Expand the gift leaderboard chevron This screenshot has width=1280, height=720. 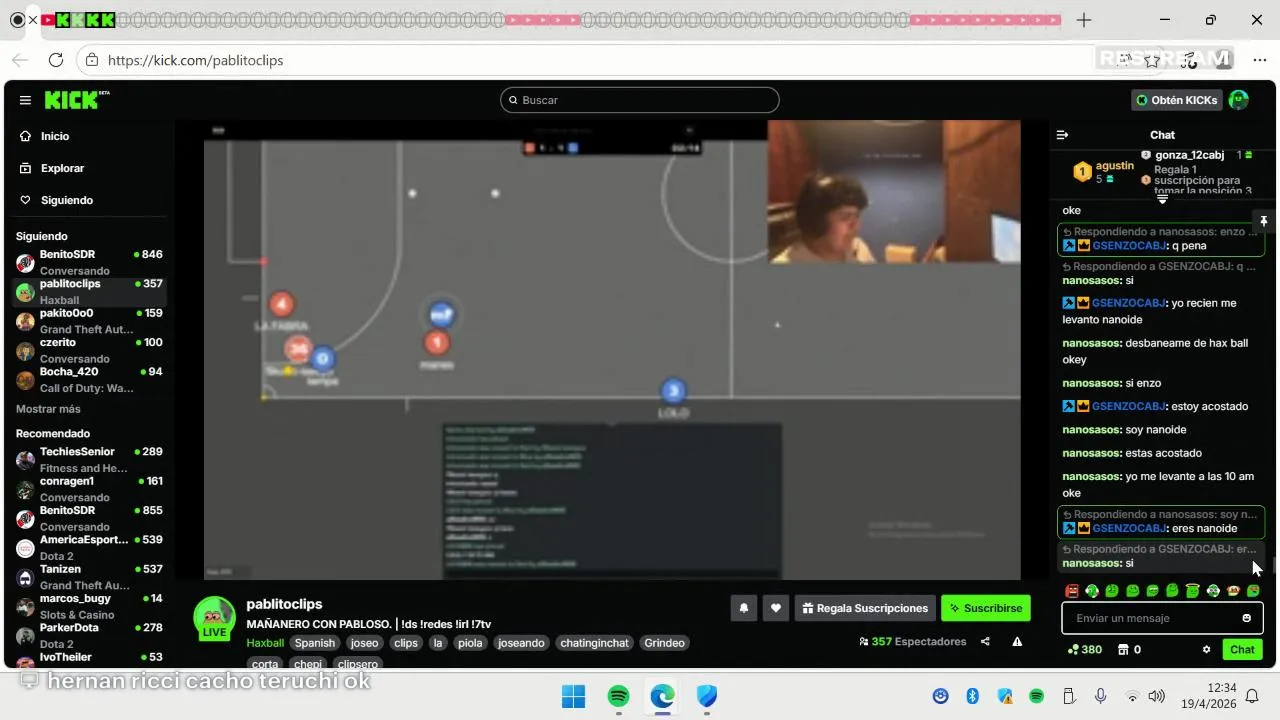1162,199
